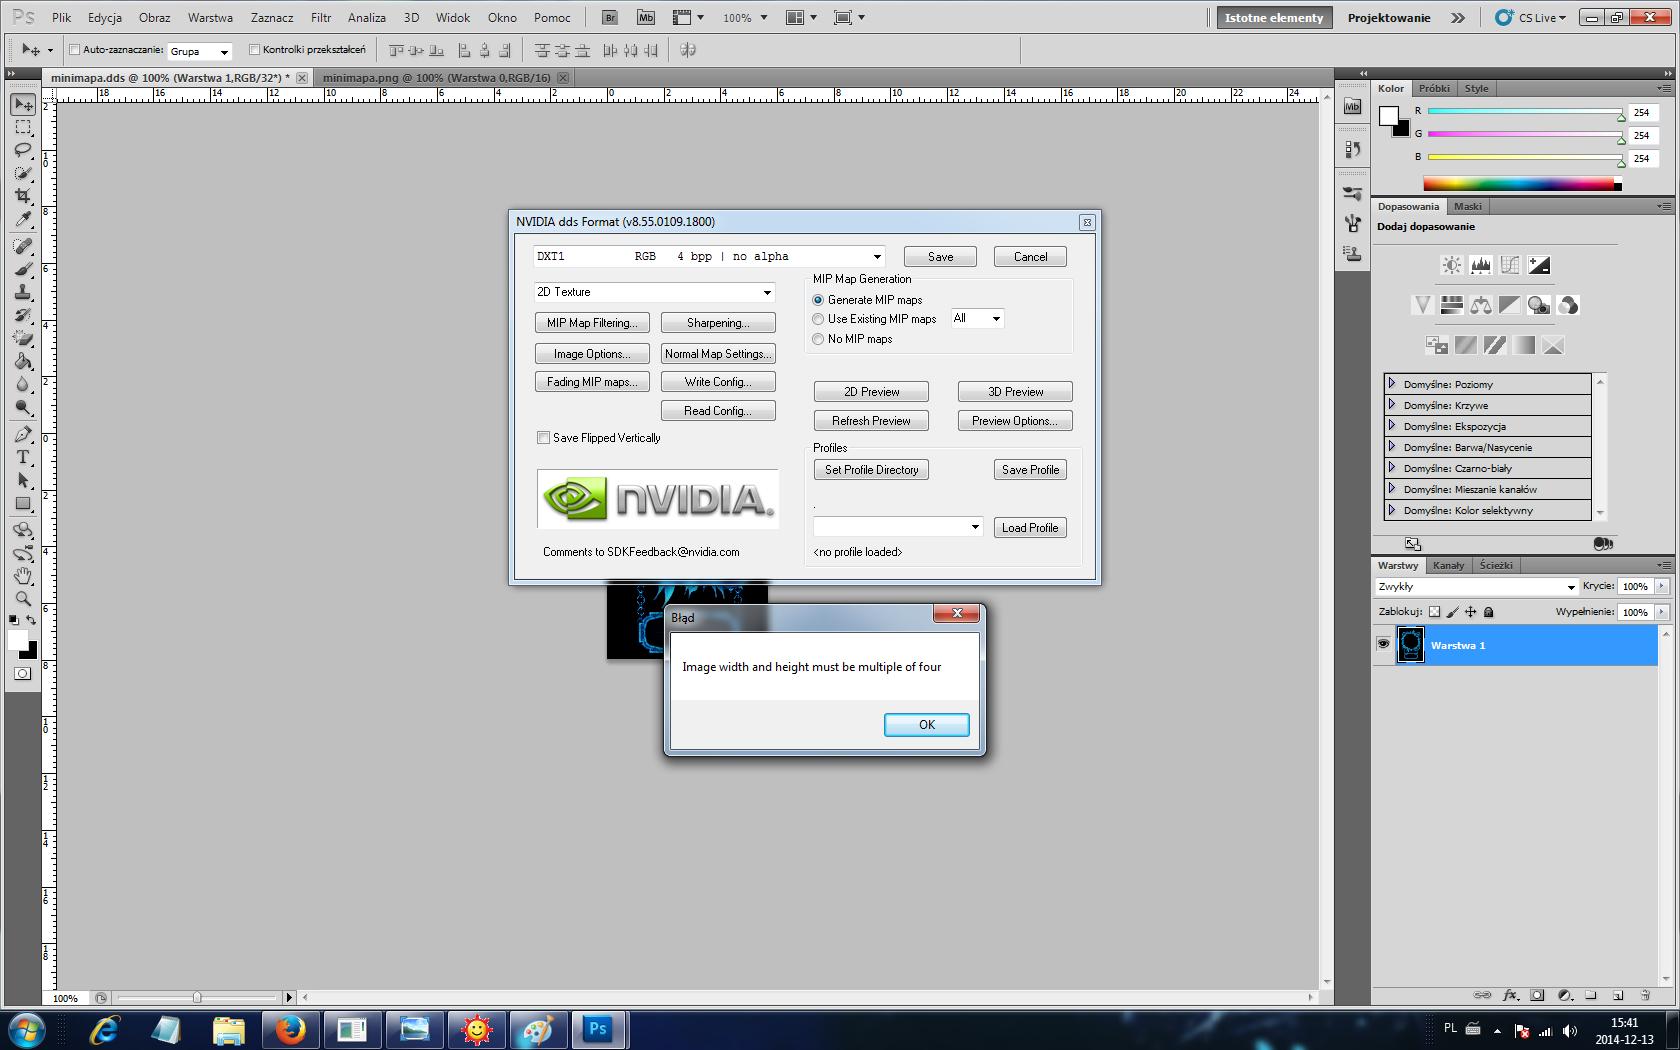The image size is (1680, 1050).
Task: Open Firefox from the taskbar
Action: tap(290, 1029)
